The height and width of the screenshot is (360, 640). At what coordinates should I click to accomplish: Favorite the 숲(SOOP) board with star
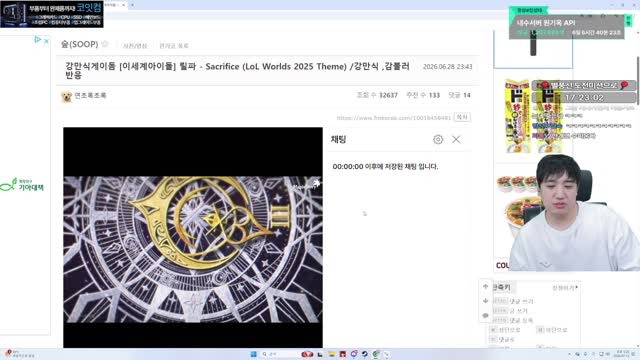click(105, 44)
